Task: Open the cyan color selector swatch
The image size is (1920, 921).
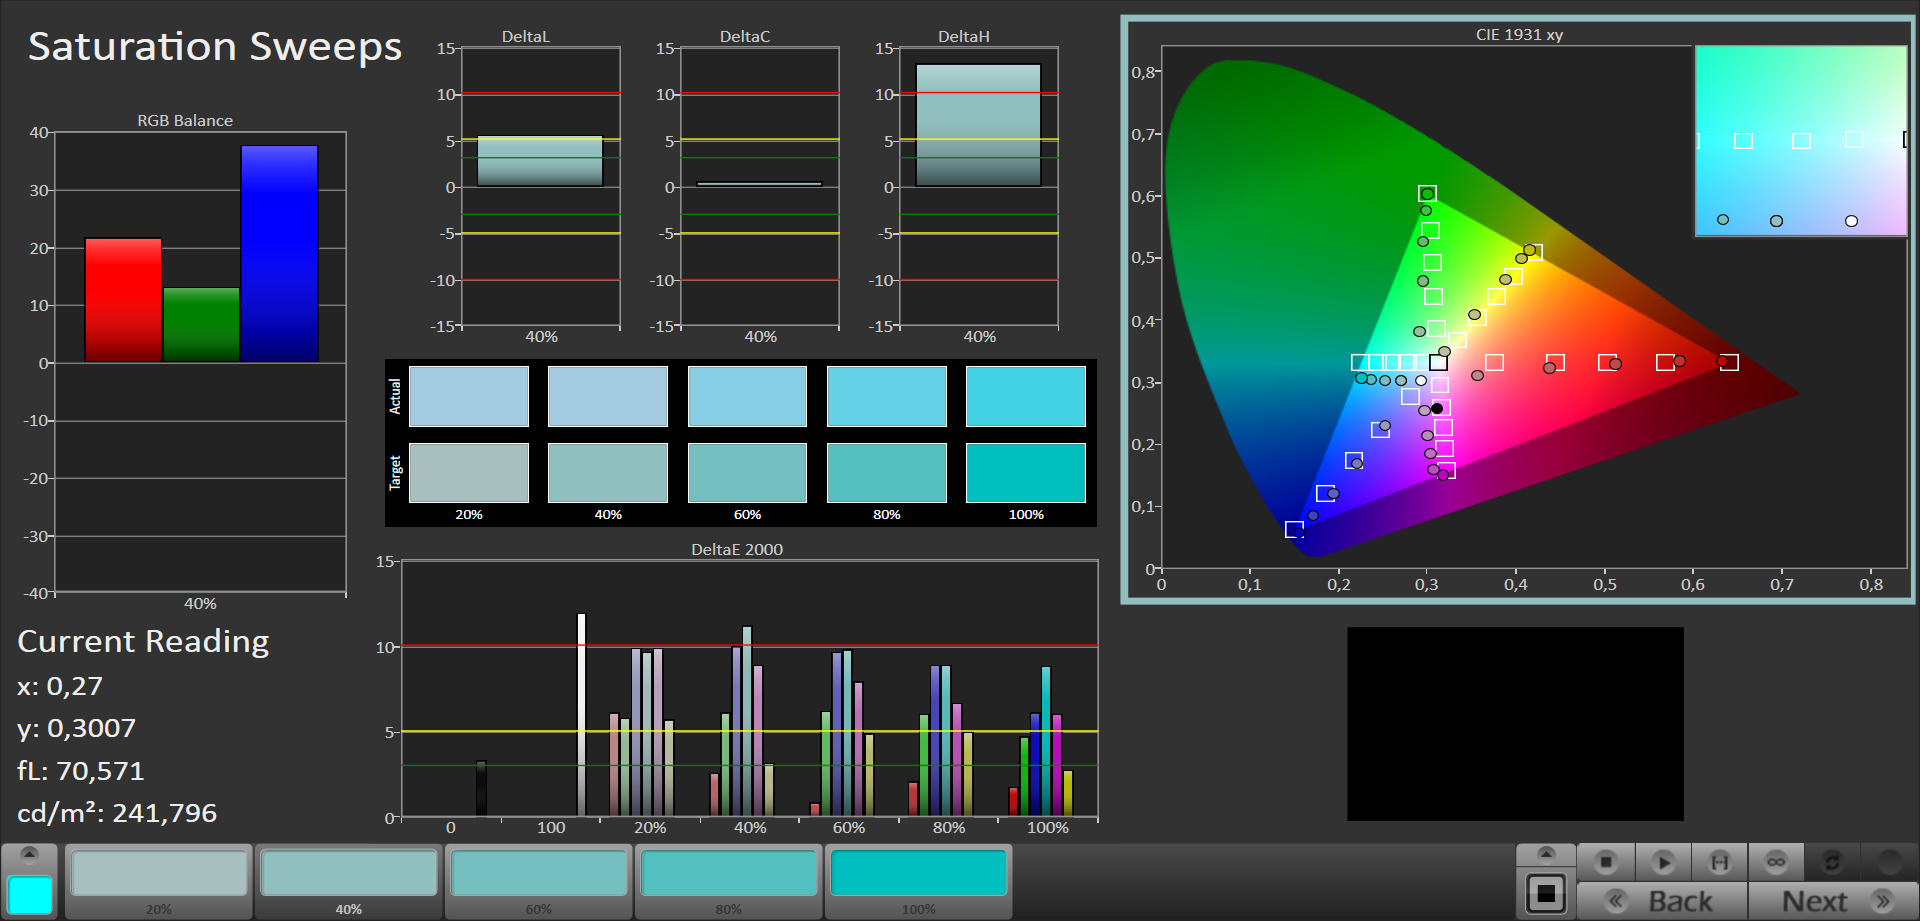Action: pyautogui.click(x=30, y=895)
